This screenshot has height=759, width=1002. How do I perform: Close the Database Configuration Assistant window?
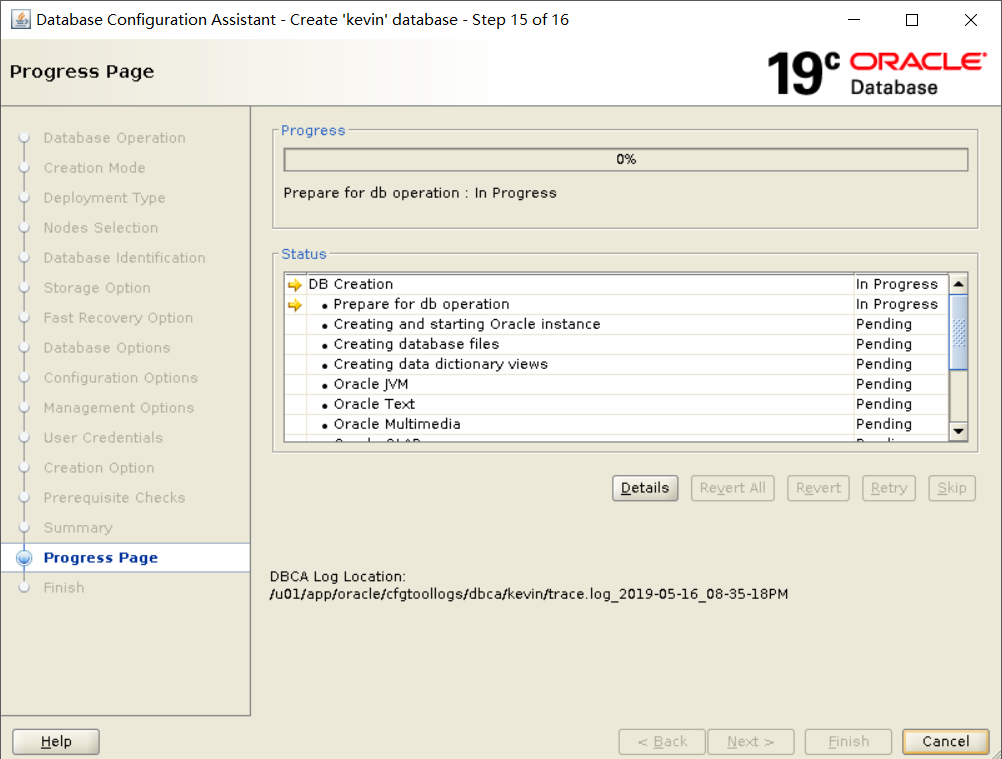(x=971, y=20)
